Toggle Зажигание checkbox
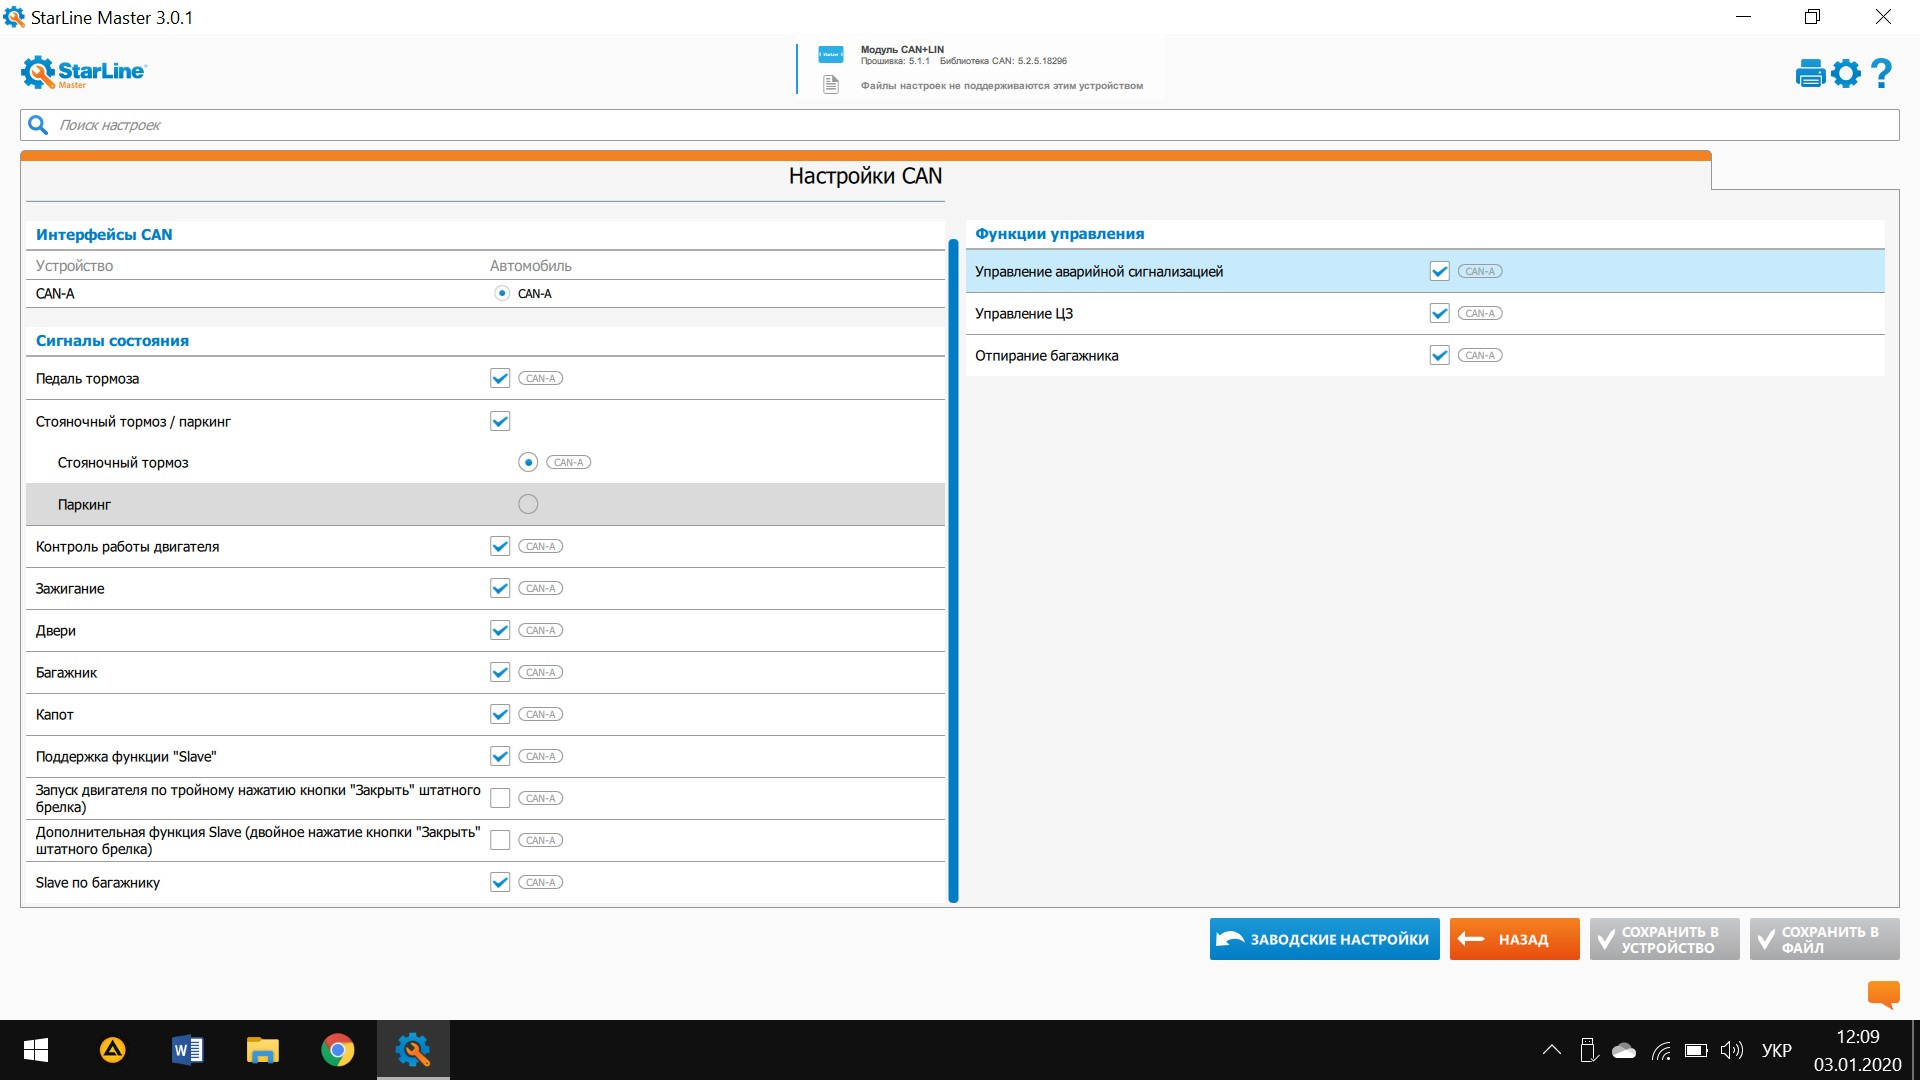1920x1080 pixels. (500, 588)
